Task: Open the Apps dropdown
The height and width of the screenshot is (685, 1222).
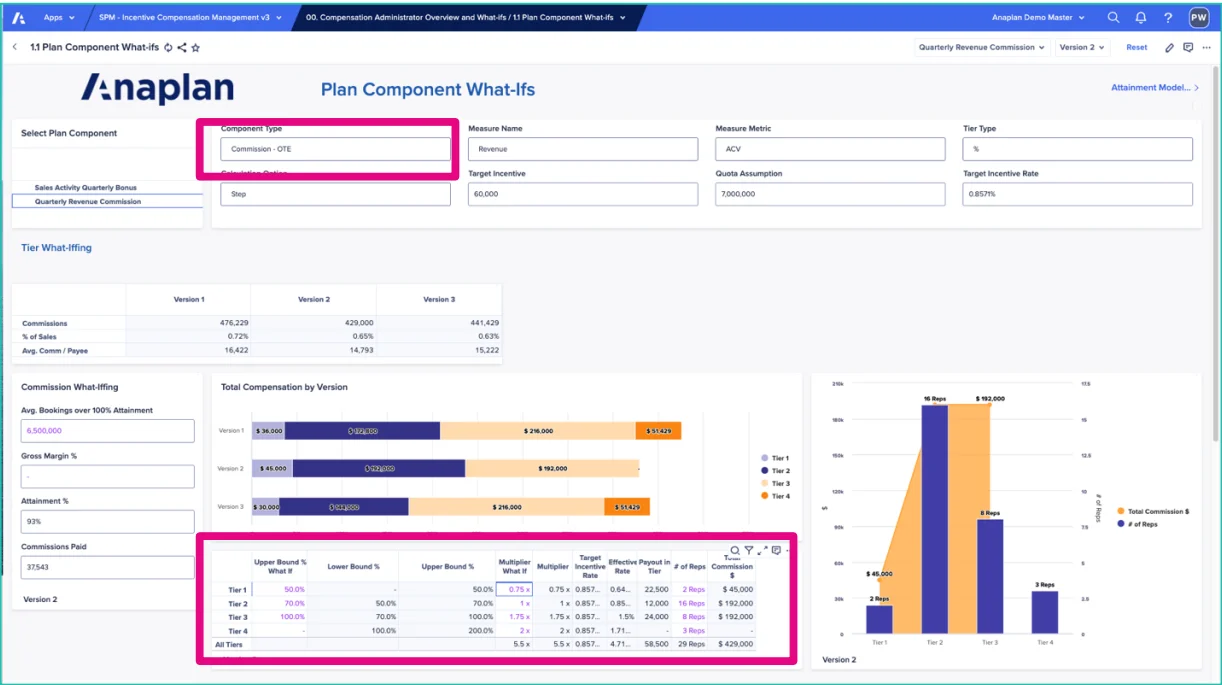Action: [59, 18]
